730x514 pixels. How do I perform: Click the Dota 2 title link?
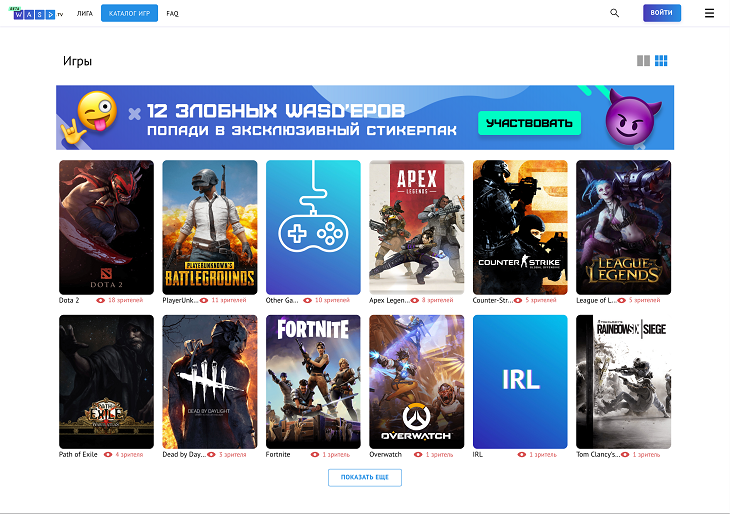tap(69, 300)
